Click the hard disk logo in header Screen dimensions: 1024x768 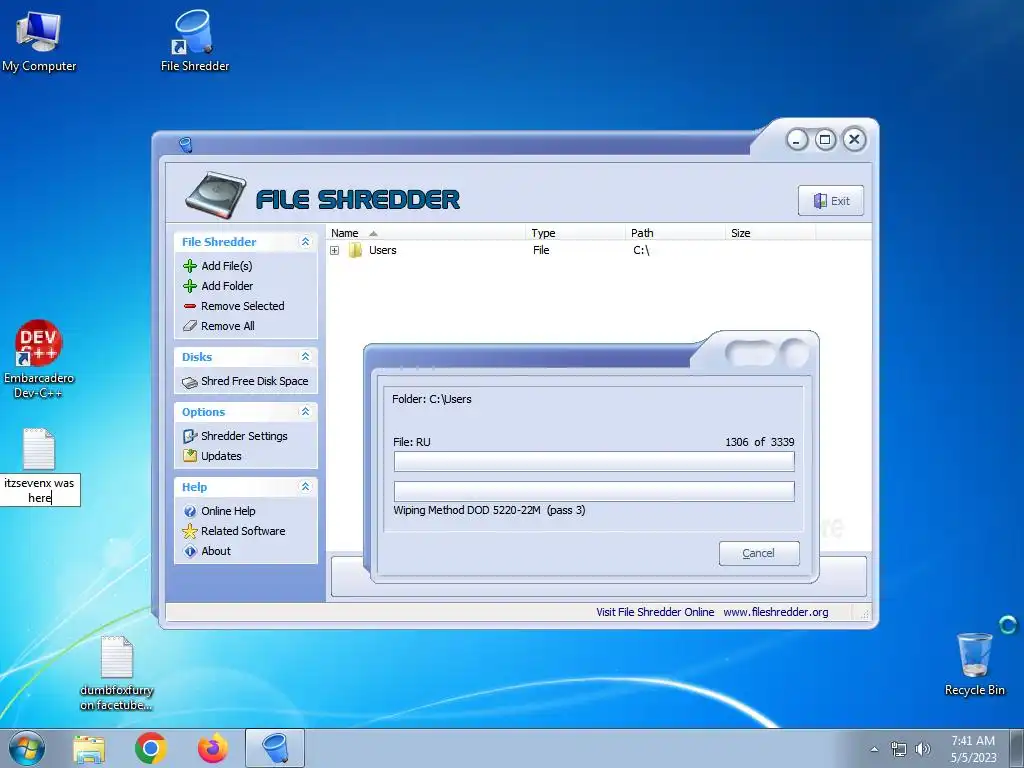[216, 195]
